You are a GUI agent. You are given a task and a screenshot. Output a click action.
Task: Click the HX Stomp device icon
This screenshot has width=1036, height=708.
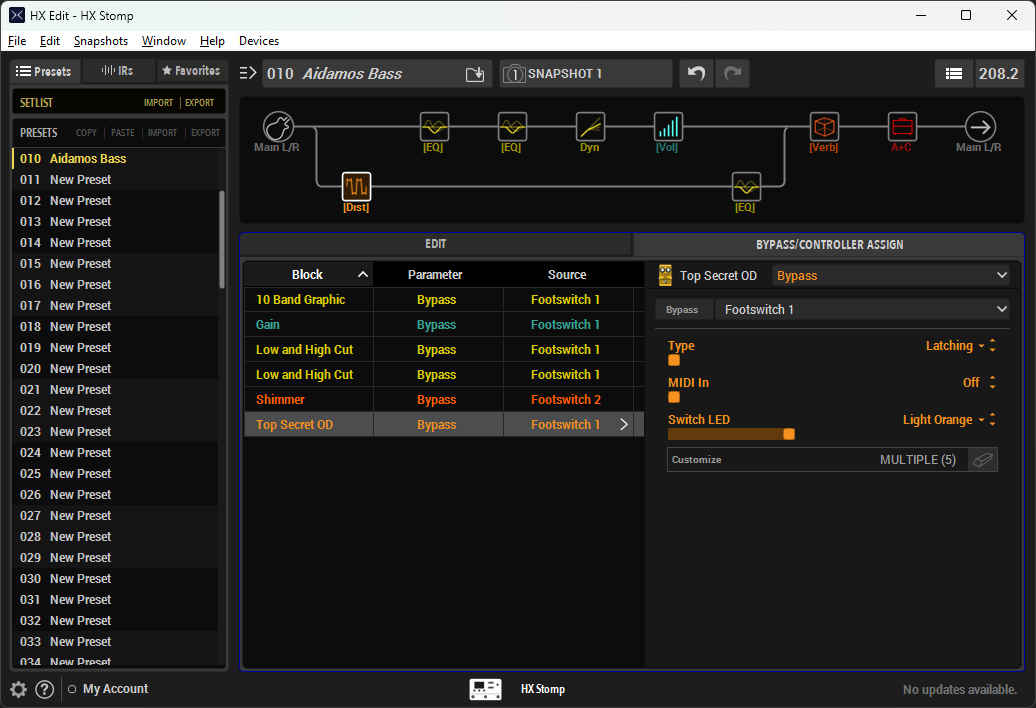pos(486,690)
